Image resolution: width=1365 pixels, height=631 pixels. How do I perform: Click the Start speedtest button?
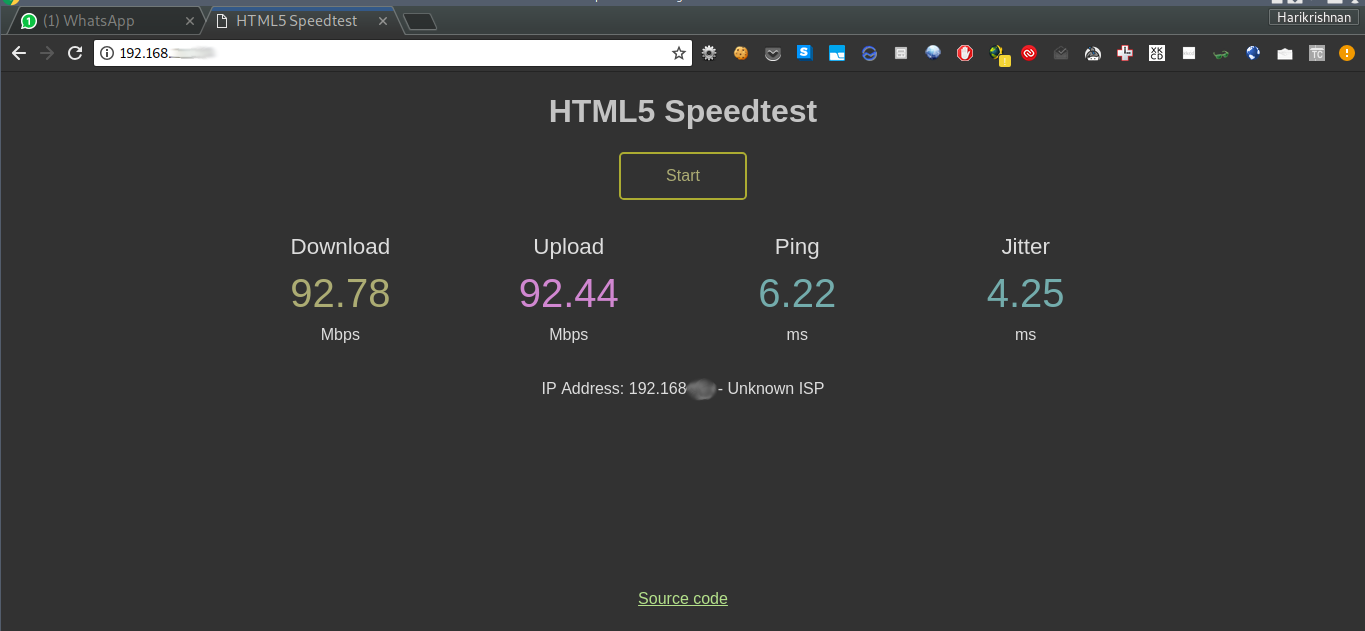[682, 176]
